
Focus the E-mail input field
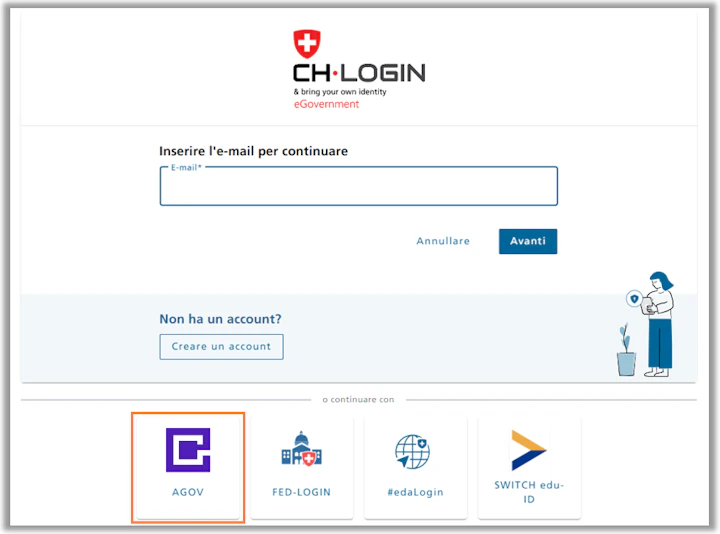pyautogui.click(x=359, y=186)
